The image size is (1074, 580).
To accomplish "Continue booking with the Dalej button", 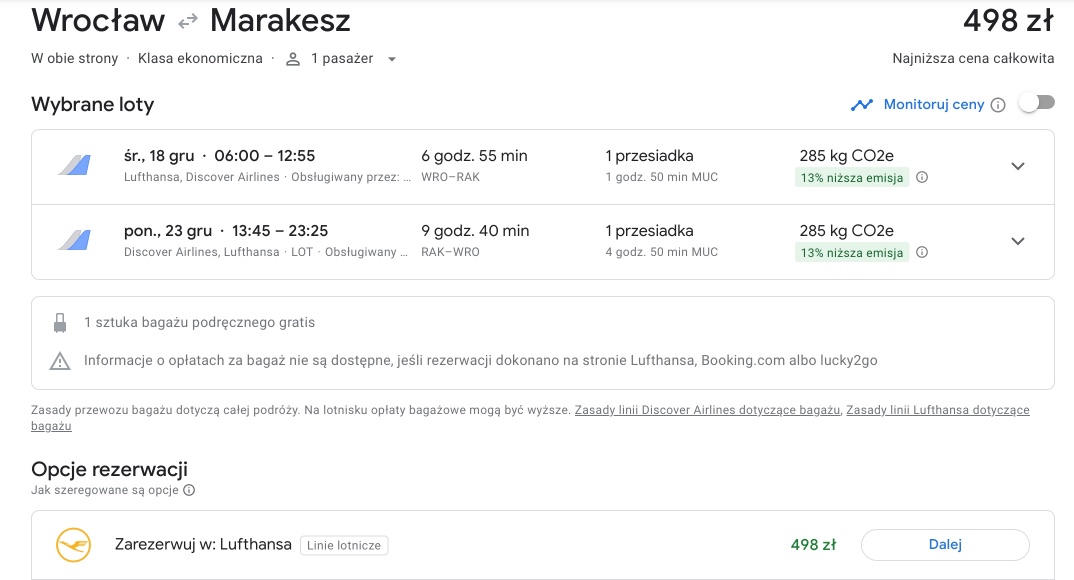I will (945, 545).
